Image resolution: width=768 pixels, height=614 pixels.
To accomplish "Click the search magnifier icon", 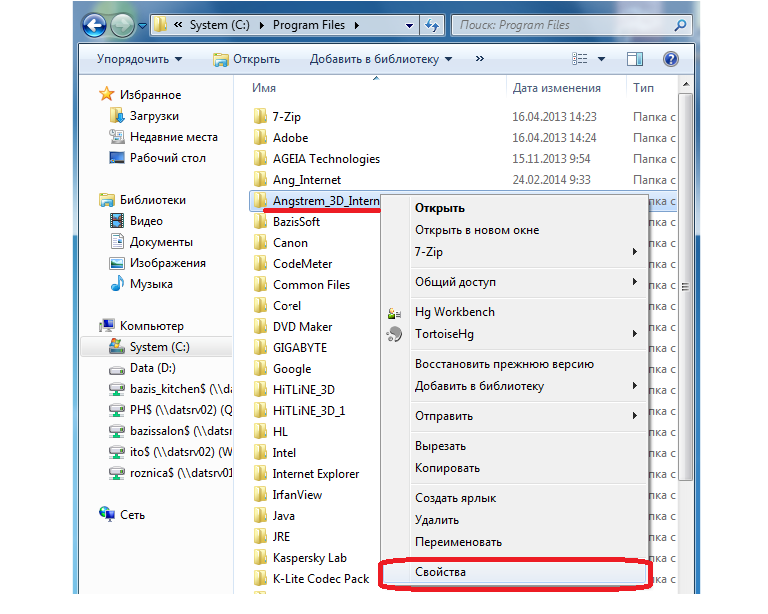I will click(x=680, y=25).
